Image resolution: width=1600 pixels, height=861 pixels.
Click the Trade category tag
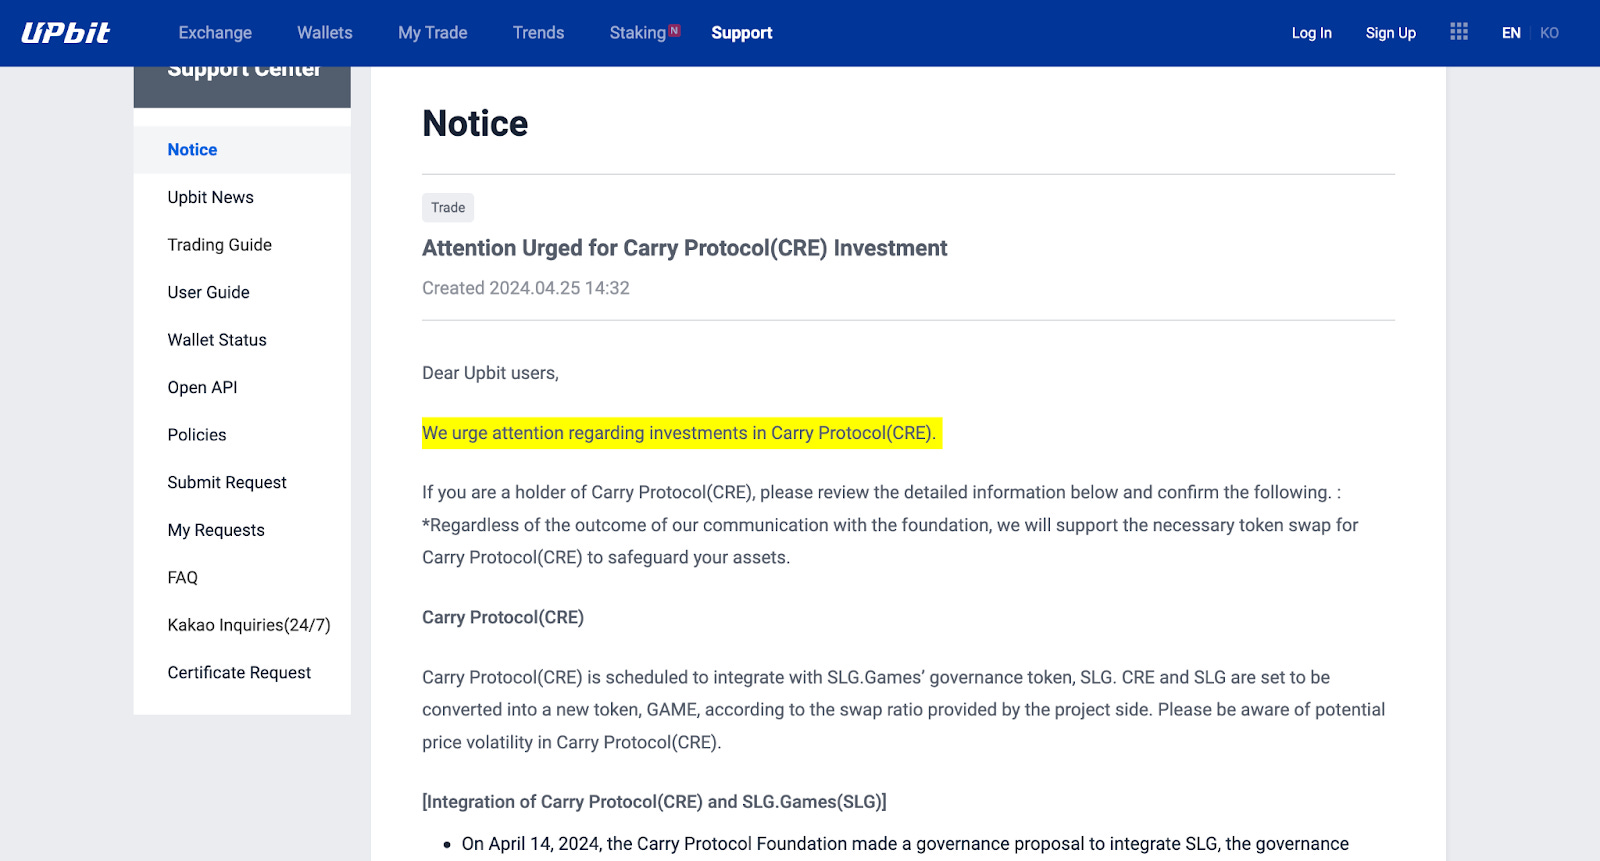pos(448,208)
